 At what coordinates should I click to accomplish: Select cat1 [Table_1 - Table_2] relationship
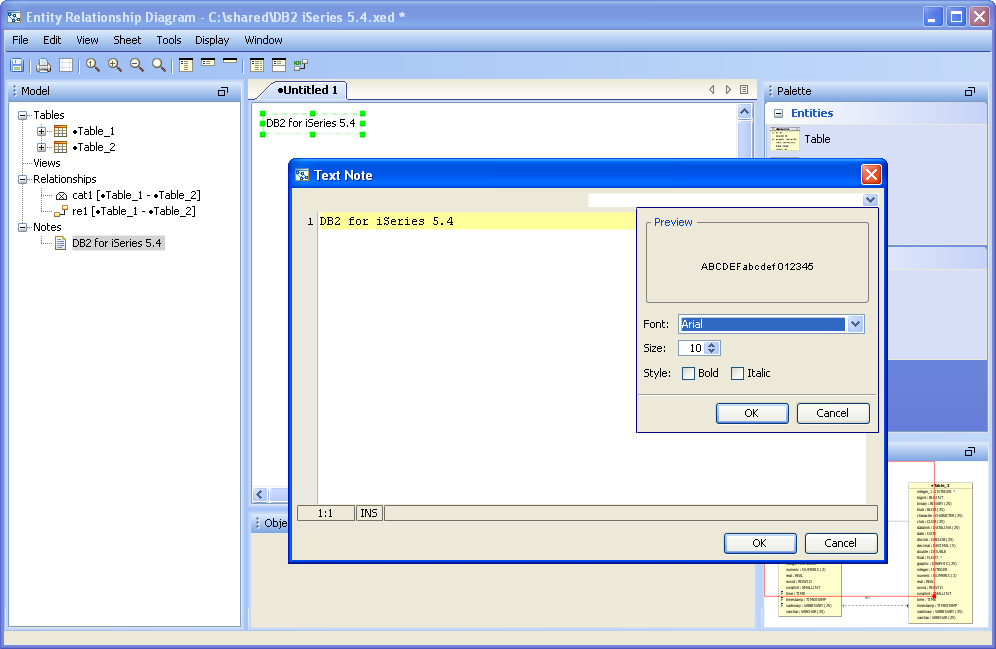[x=137, y=196]
